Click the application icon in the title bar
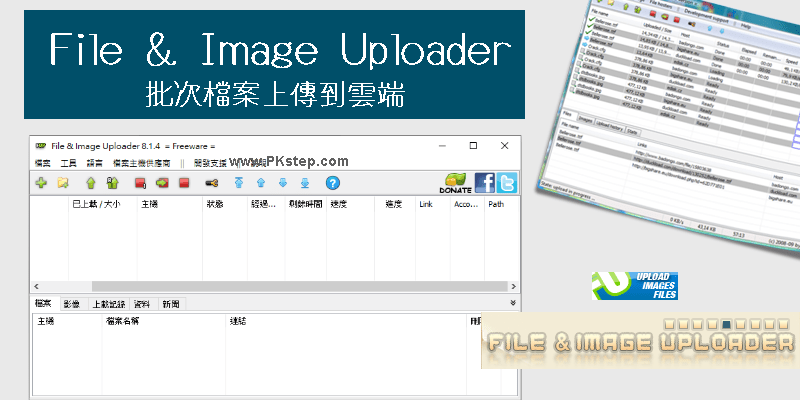The width and height of the screenshot is (800, 400). click(x=41, y=146)
